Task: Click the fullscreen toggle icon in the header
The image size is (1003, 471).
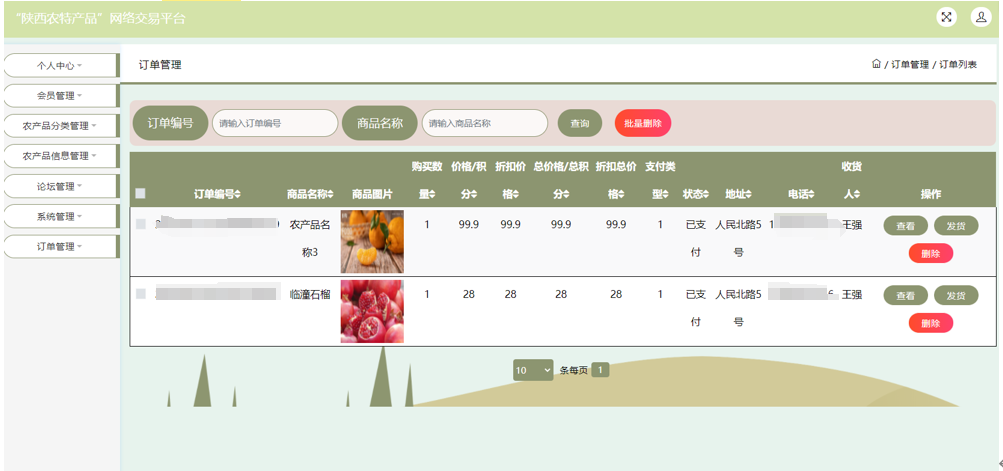Action: 947,17
